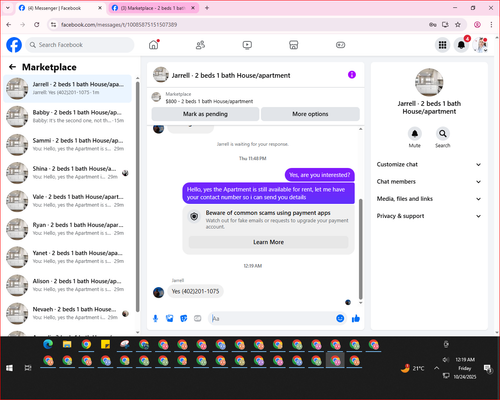The width and height of the screenshot is (500, 400).
Task: Click the message "Yes (402)201-1075"
Action: [195, 291]
